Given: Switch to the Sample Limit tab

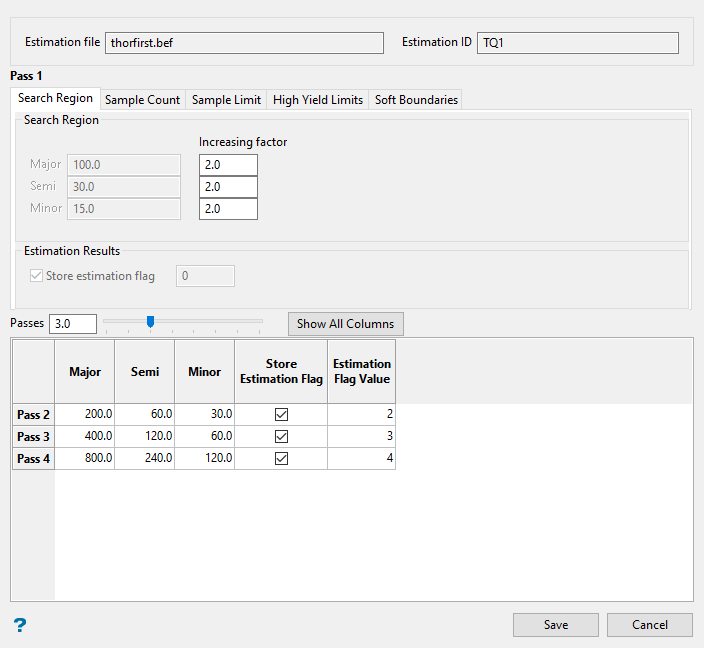Looking at the screenshot, I should pyautogui.click(x=226, y=100).
